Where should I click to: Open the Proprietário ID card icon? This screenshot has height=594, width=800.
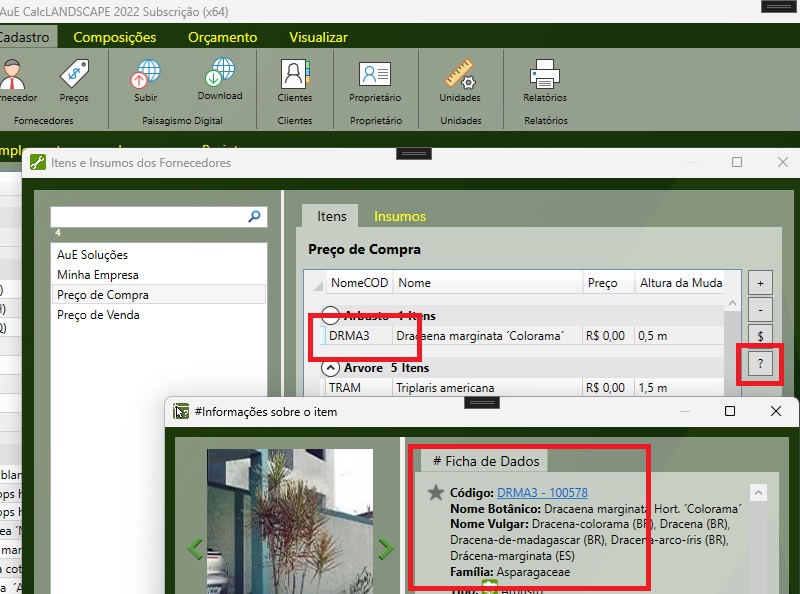tap(375, 75)
